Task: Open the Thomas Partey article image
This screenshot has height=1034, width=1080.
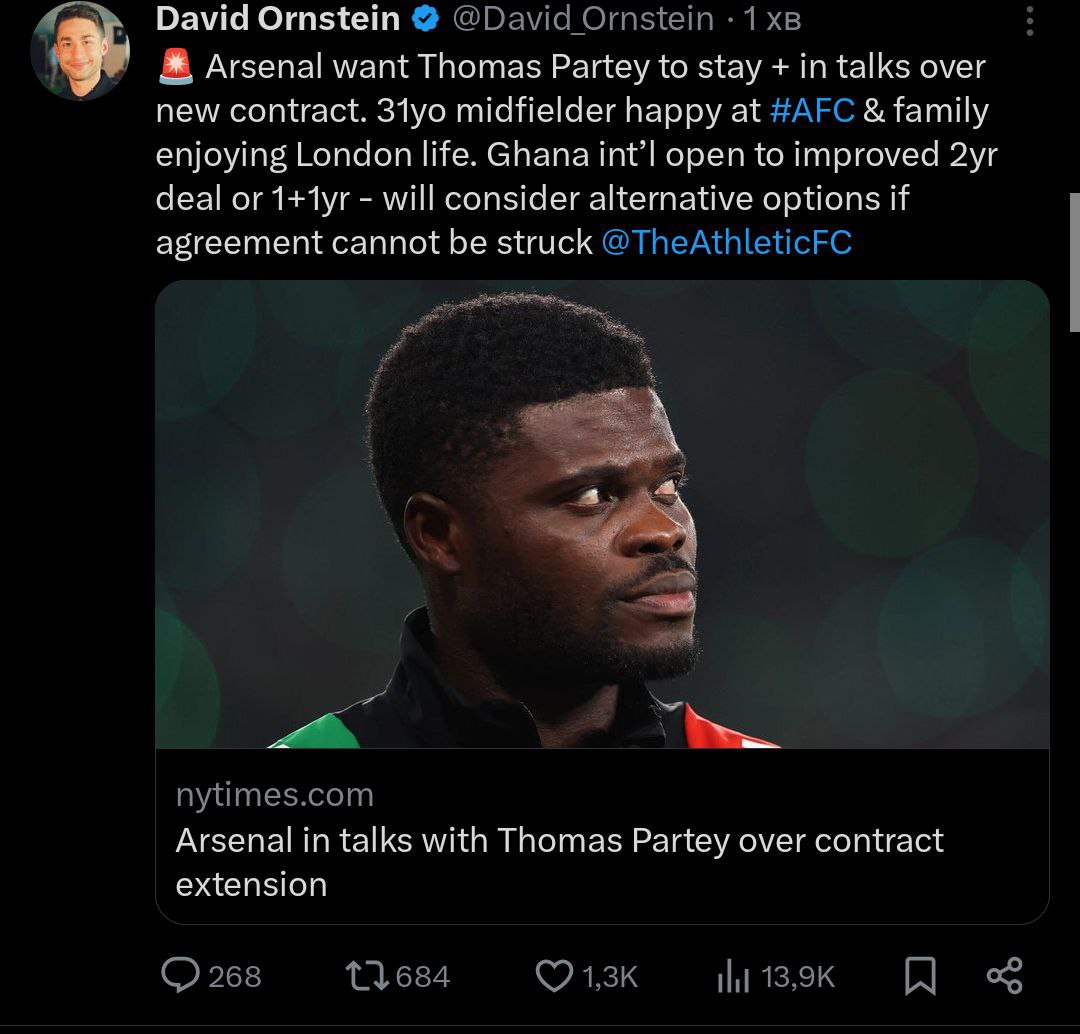Action: coord(602,514)
